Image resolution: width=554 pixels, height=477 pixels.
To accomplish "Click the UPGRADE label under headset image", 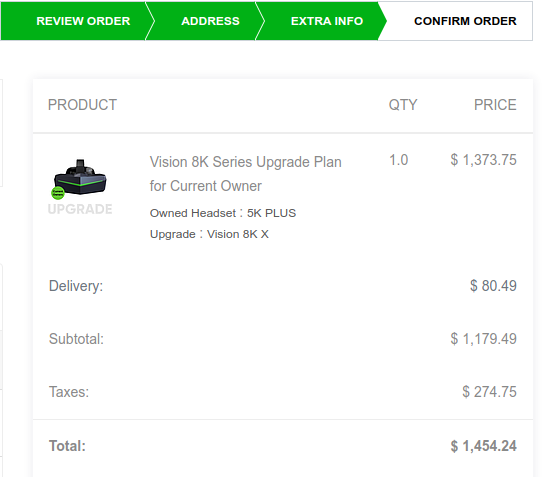I will pos(80,209).
